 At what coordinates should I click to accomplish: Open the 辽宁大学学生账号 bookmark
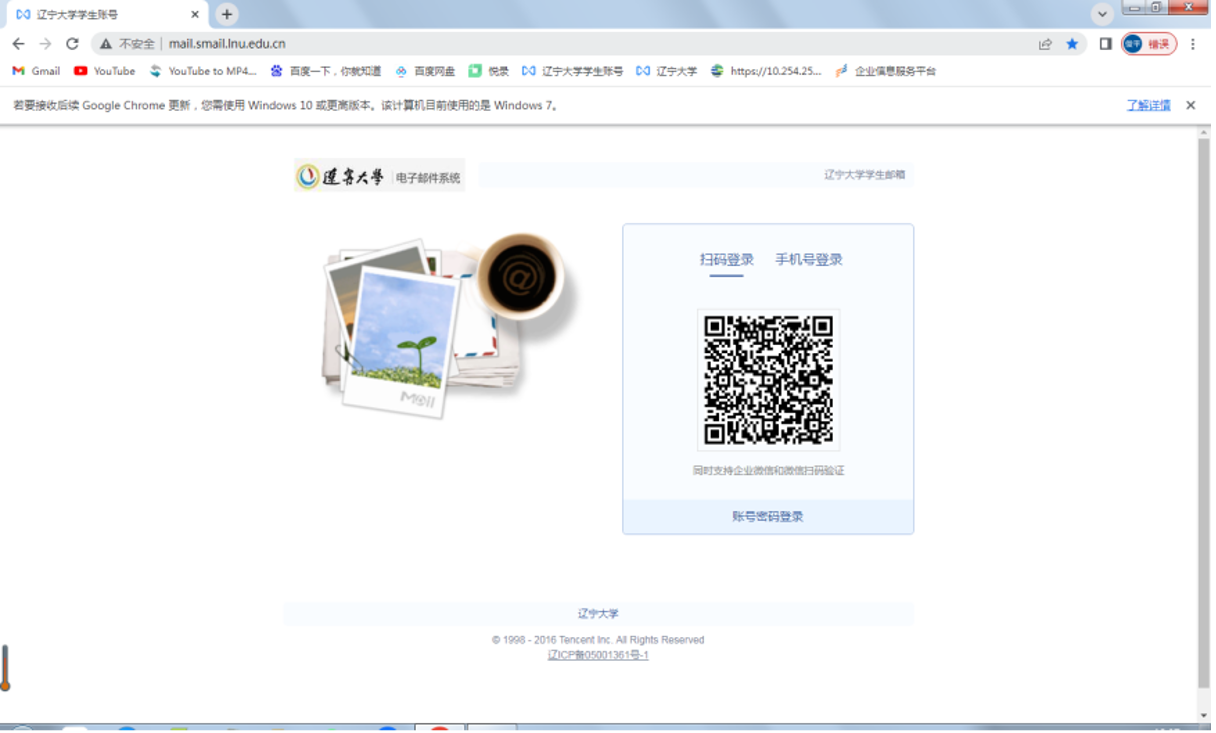573,71
